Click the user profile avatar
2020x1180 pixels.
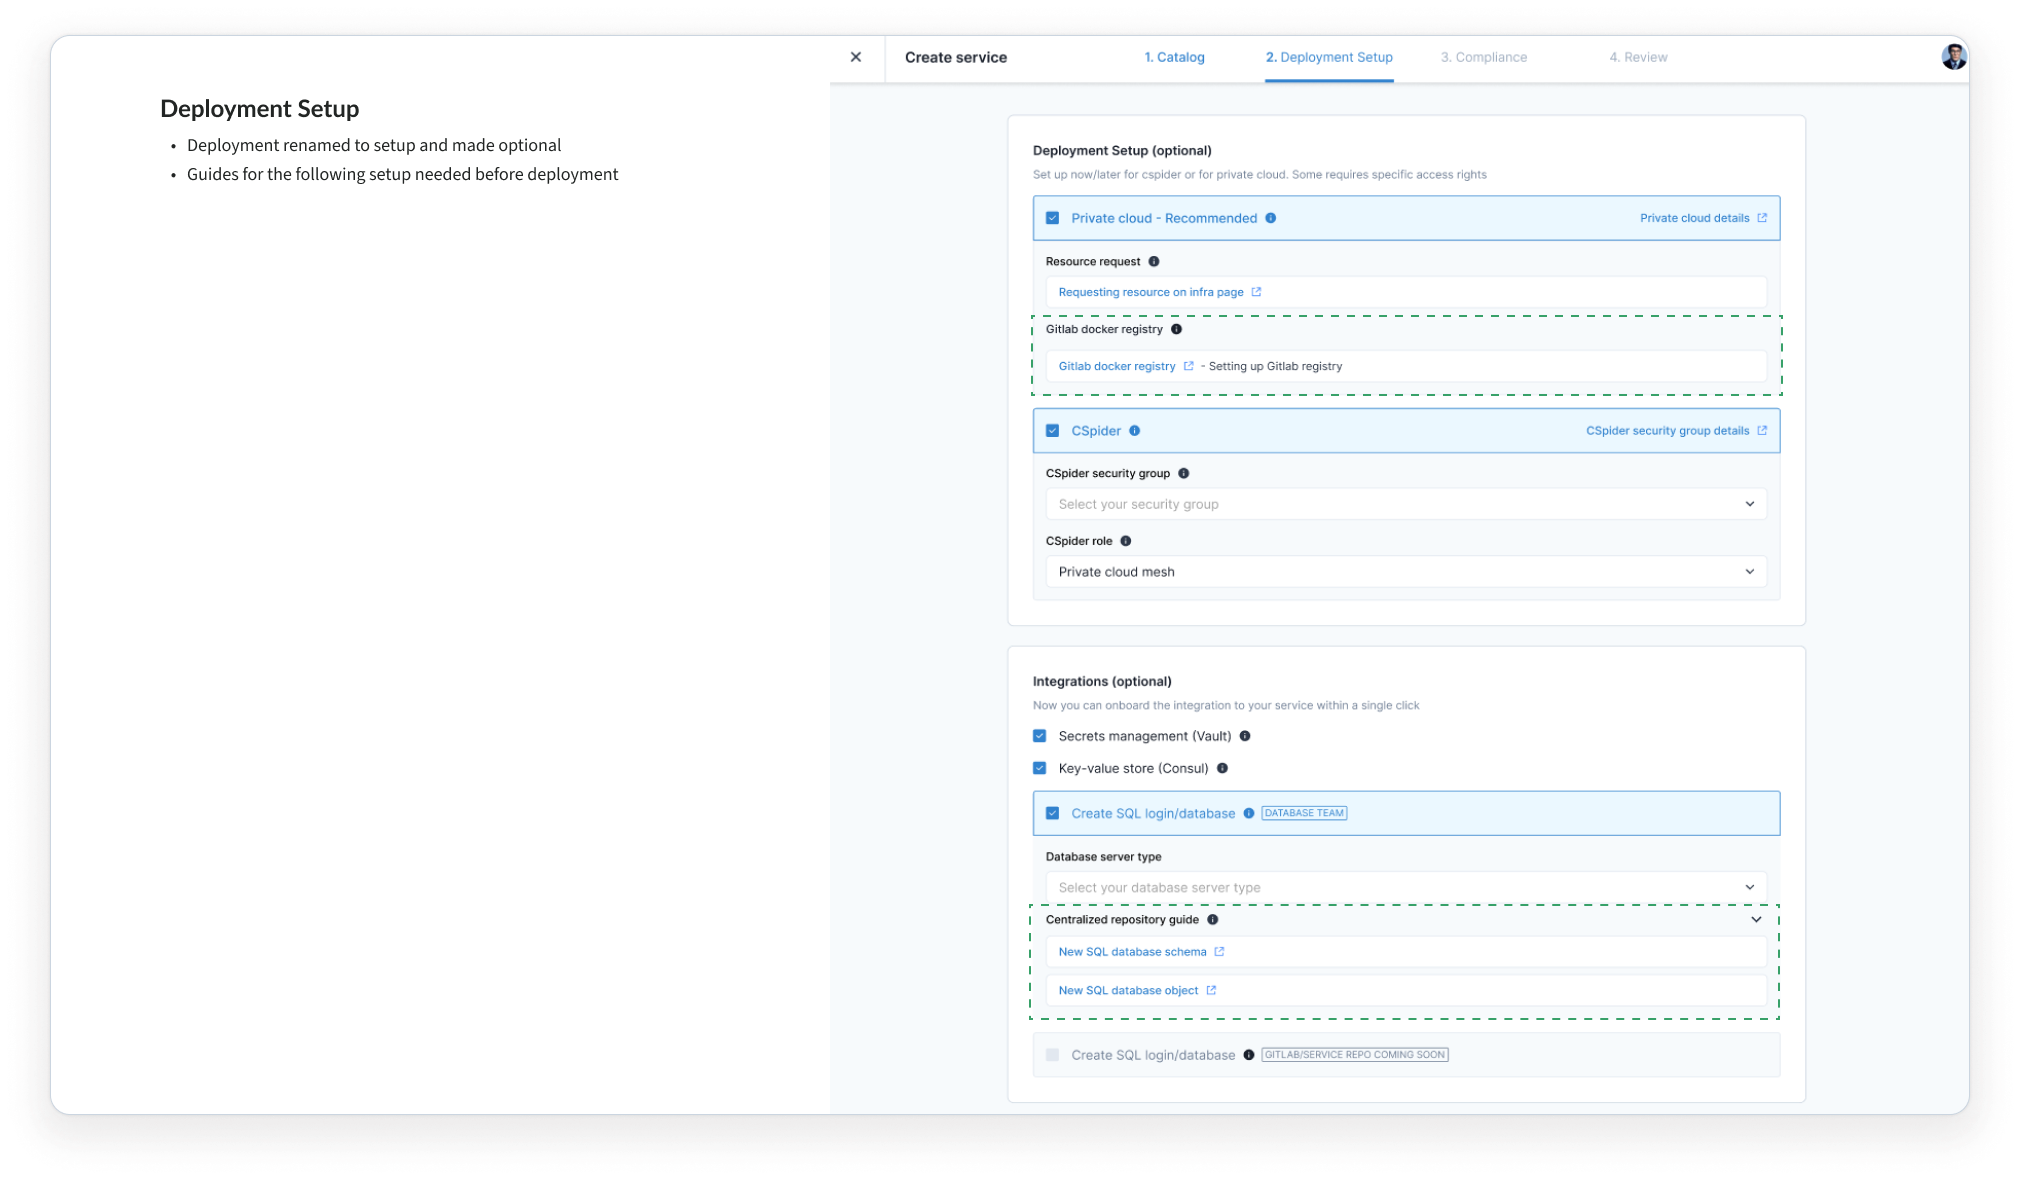(x=1953, y=57)
